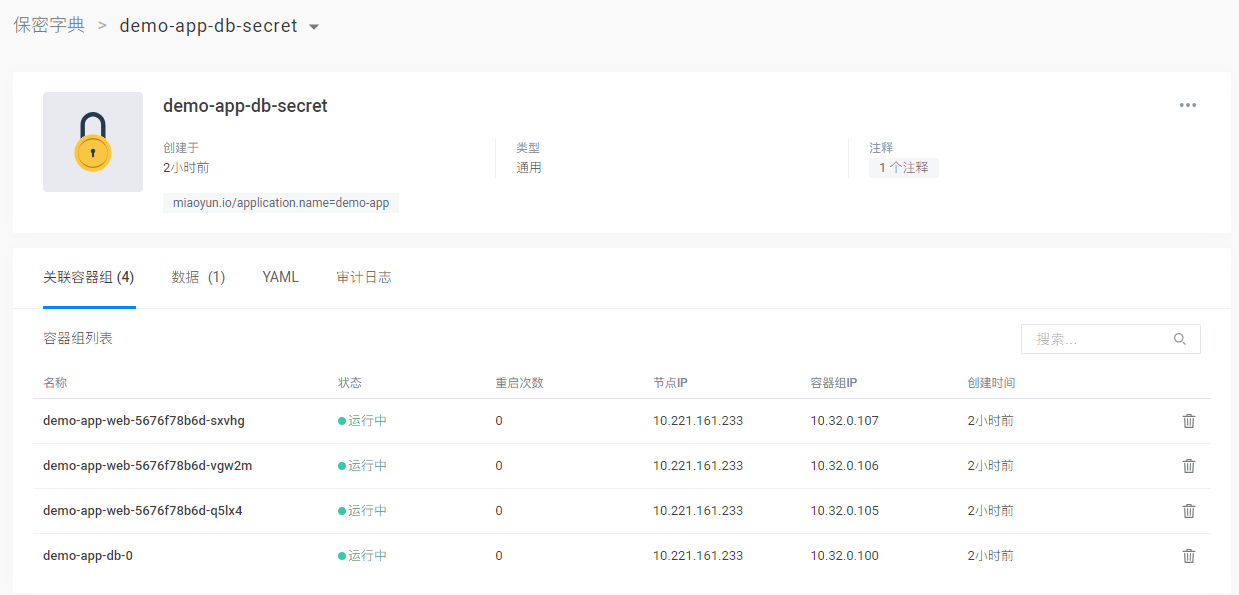Select the 关联容器组 (4) tab
1239x595 pixels.
click(x=89, y=277)
